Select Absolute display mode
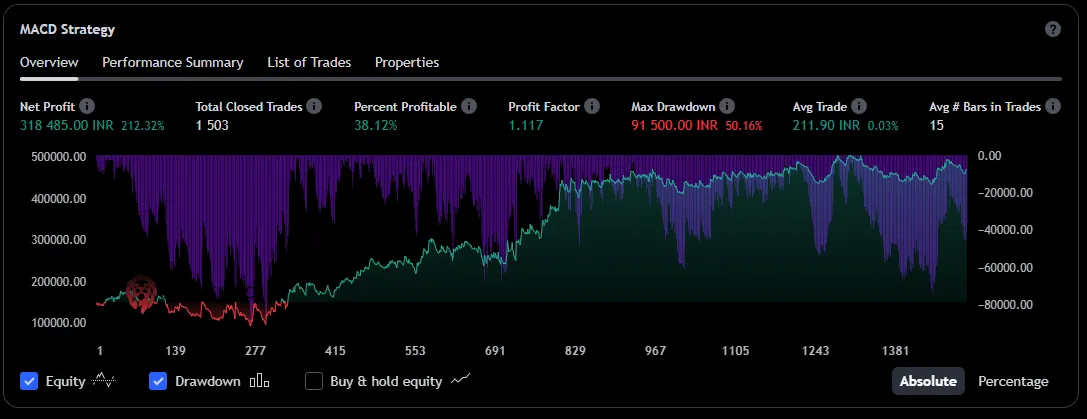1087x419 pixels. 929,381
